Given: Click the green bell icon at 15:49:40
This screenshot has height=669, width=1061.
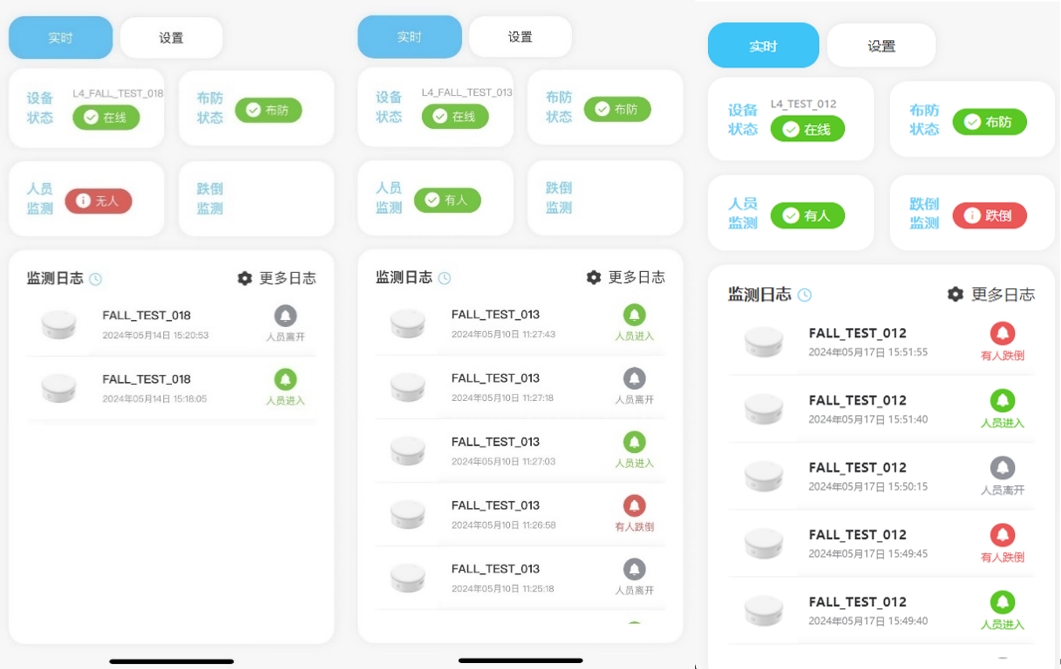Looking at the screenshot, I should coord(1002,602).
